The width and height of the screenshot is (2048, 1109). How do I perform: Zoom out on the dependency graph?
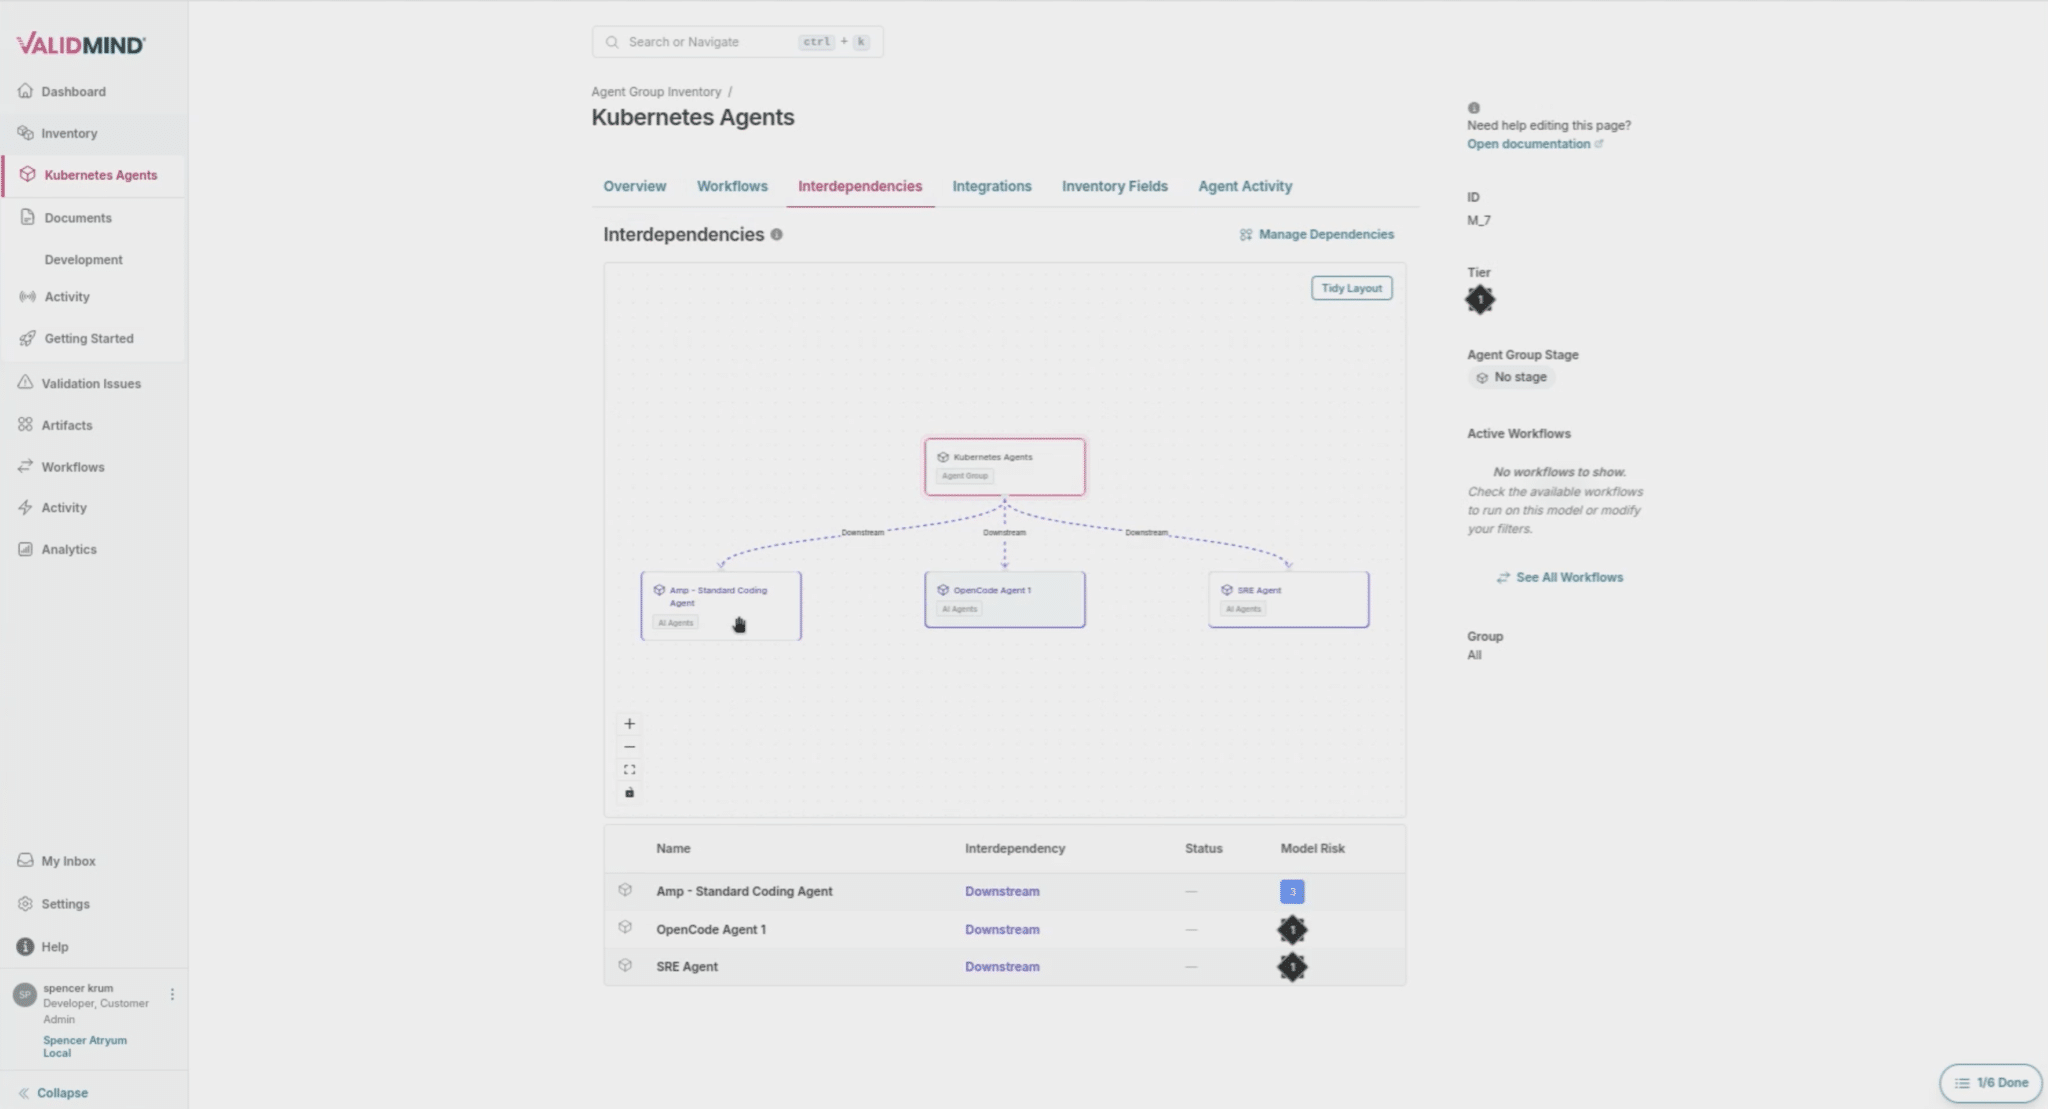click(x=629, y=747)
